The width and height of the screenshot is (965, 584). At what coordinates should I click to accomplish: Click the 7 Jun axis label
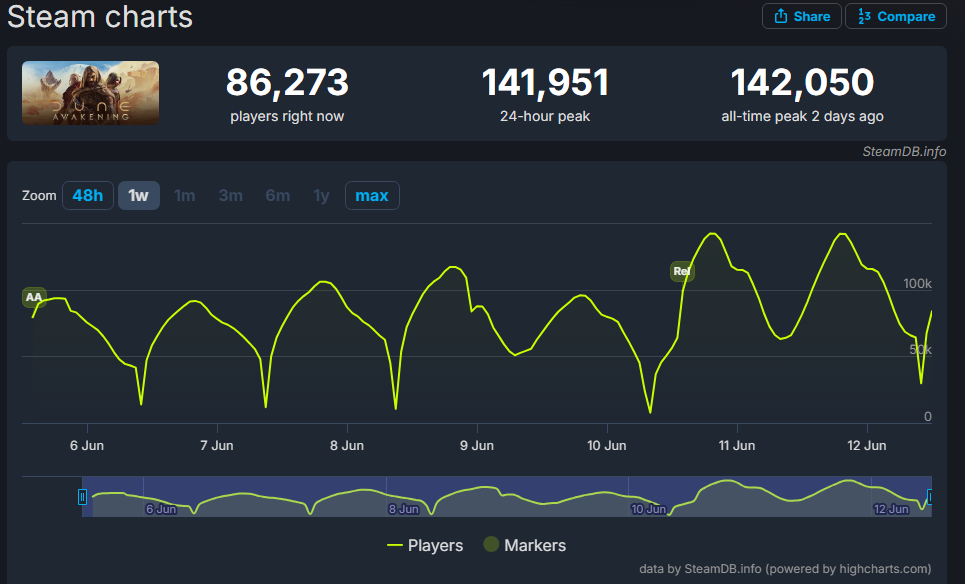(217, 446)
